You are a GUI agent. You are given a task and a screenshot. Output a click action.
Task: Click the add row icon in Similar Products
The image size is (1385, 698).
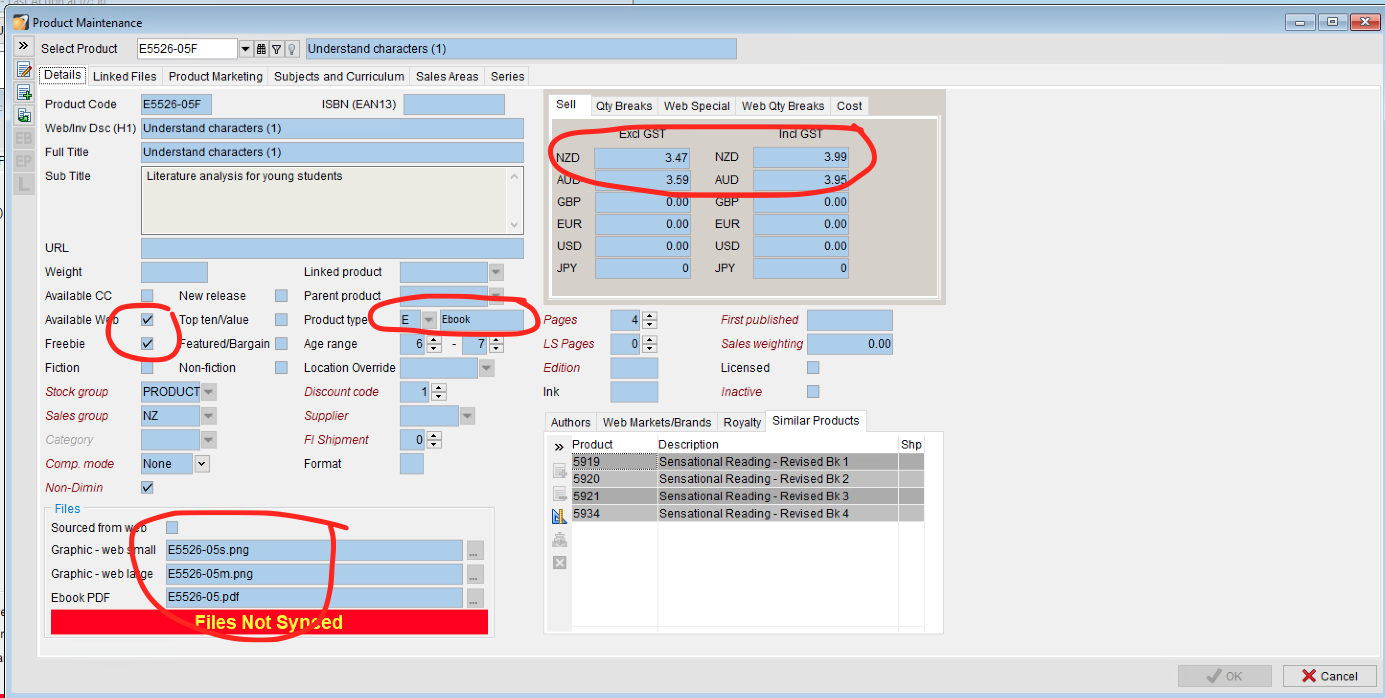pos(560,470)
